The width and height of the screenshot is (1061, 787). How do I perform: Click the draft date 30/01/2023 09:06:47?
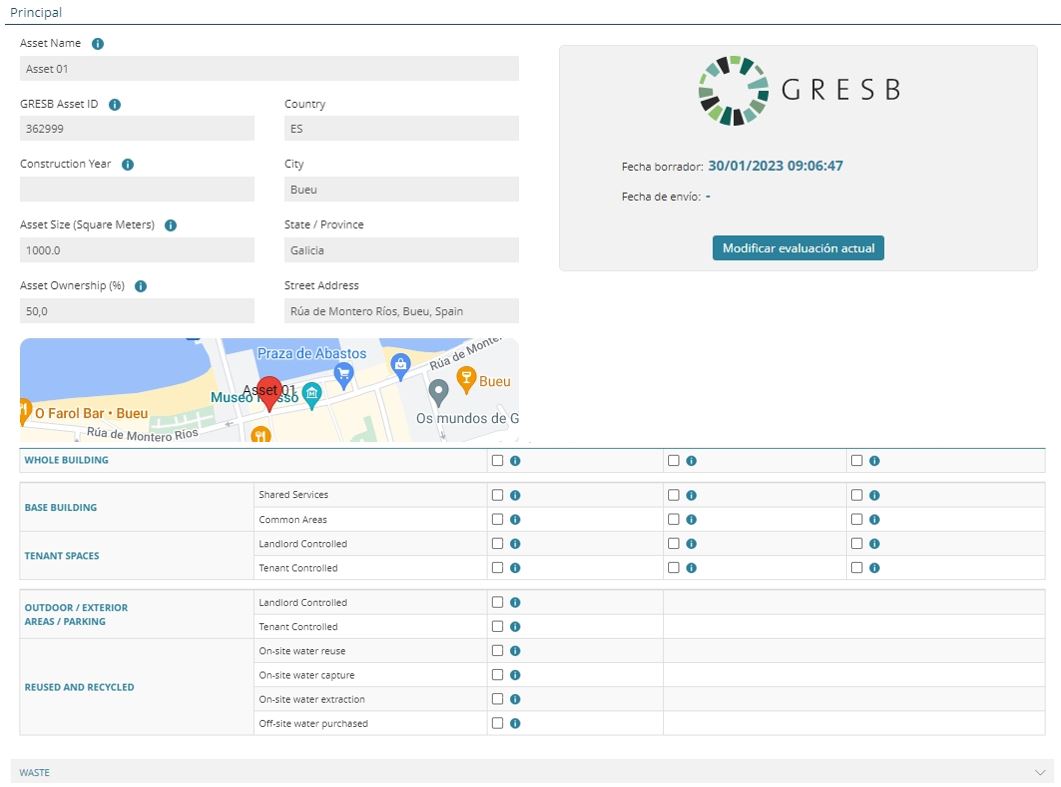[775, 166]
